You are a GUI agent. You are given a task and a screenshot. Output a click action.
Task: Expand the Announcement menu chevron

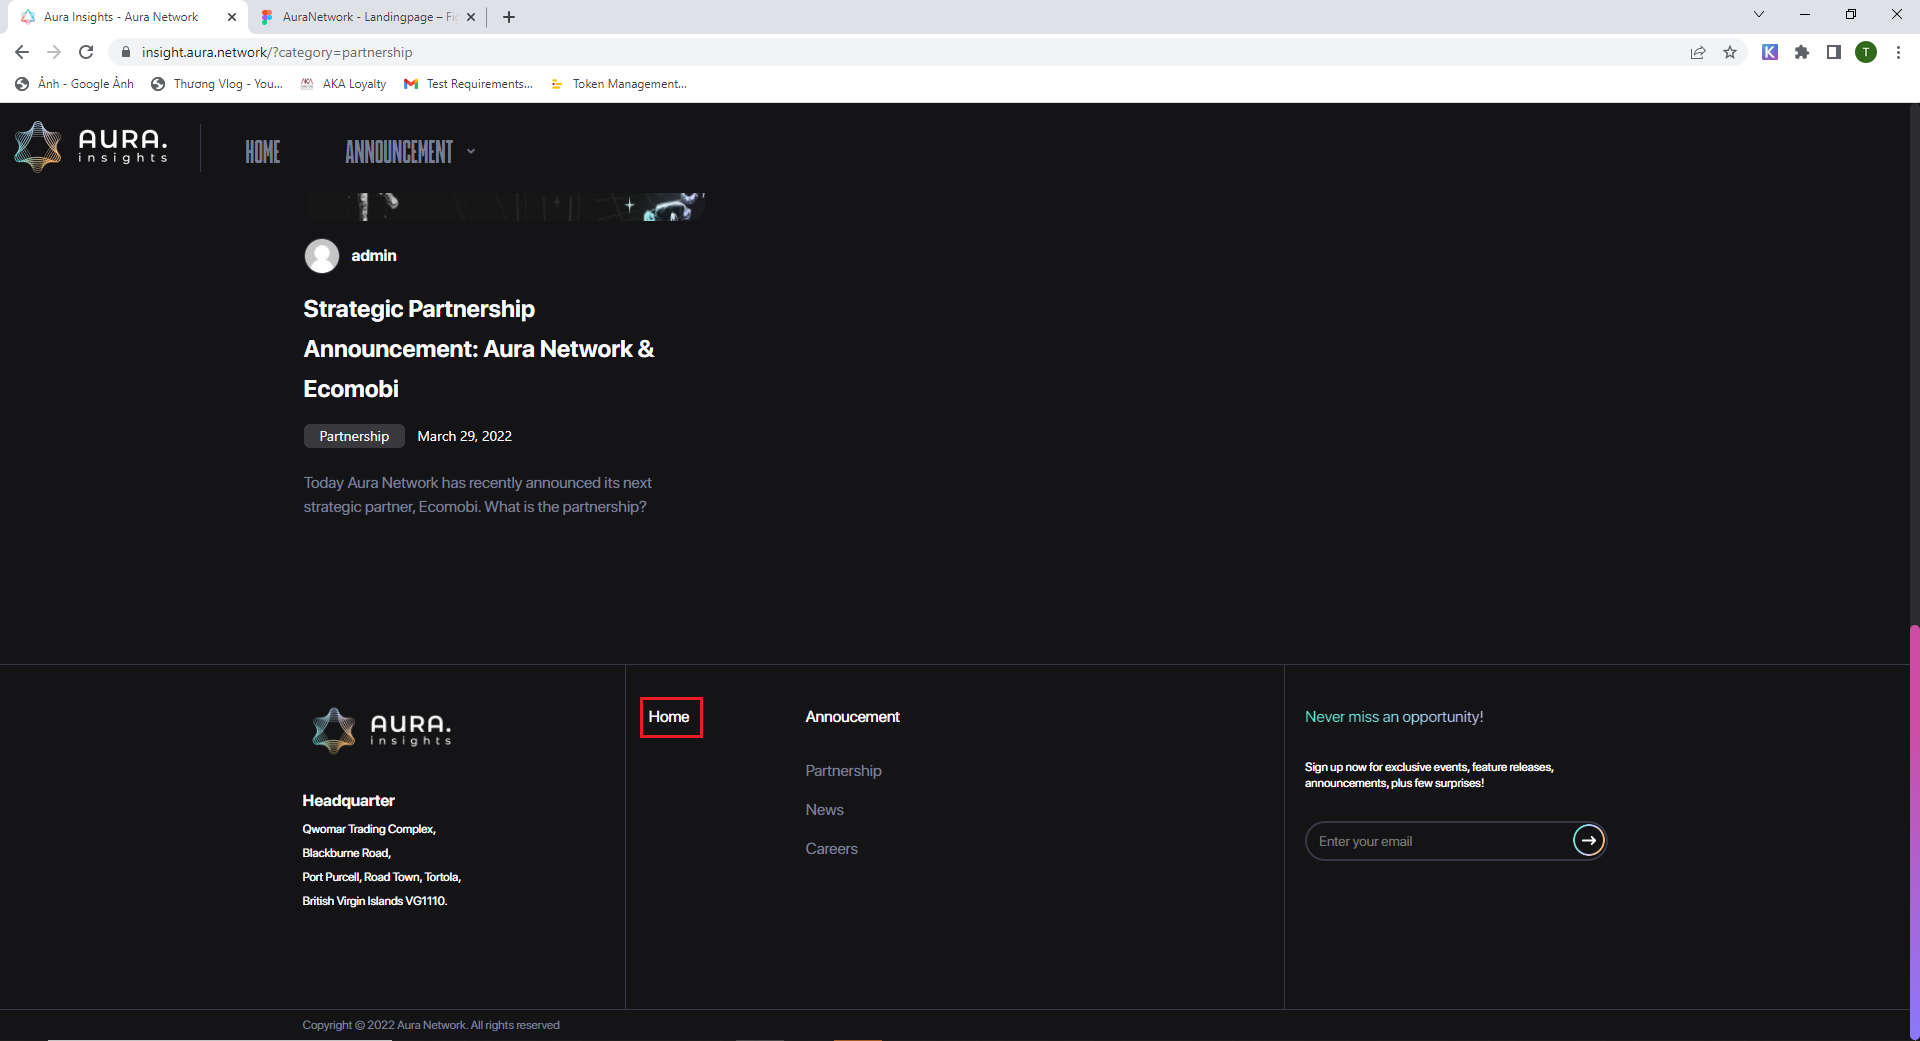(471, 152)
